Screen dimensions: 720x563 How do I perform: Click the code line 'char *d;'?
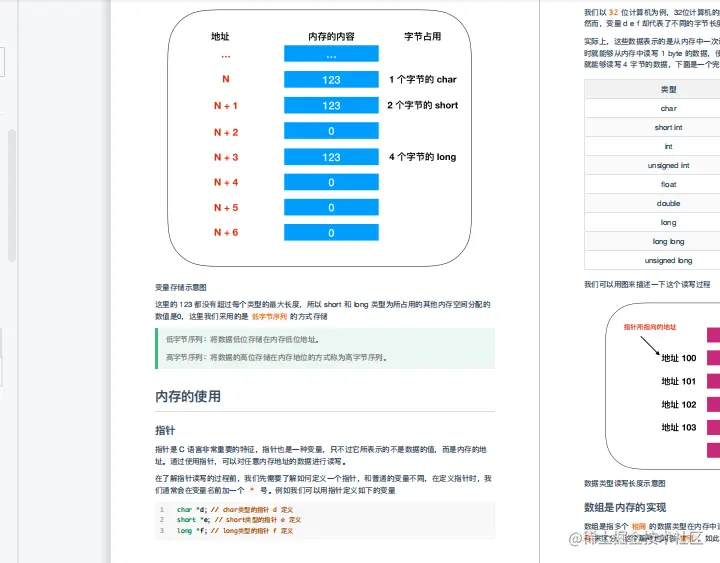tap(235, 509)
